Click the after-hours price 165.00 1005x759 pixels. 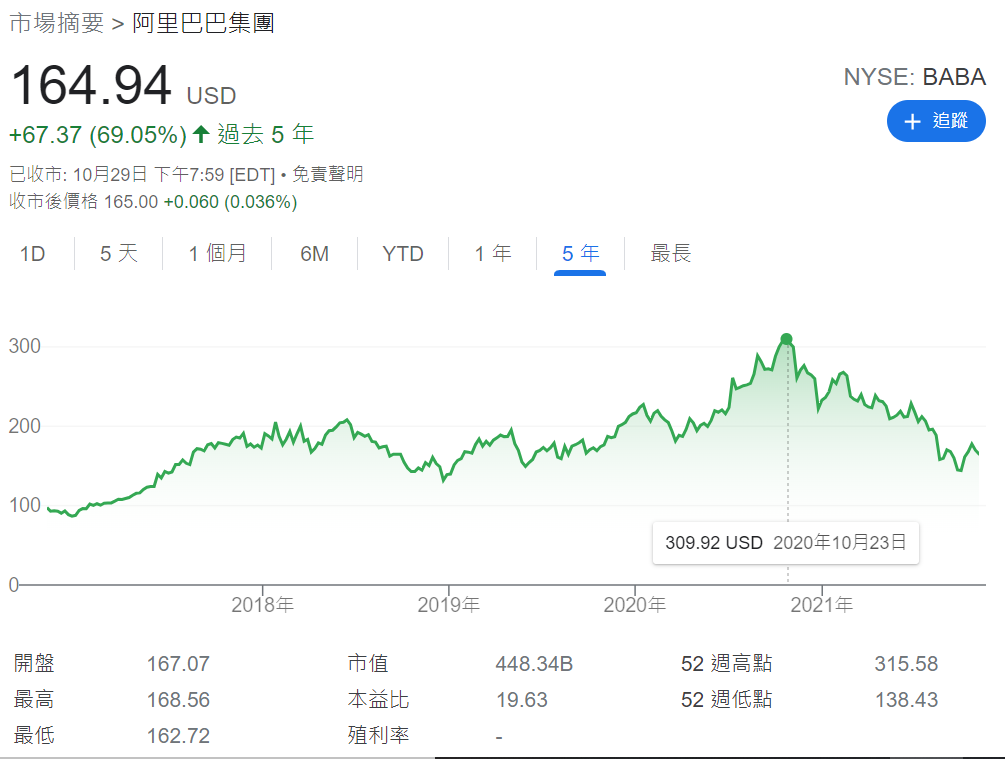[x=131, y=202]
